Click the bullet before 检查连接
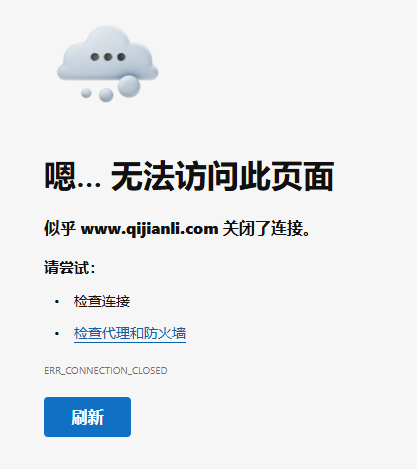Image resolution: width=417 pixels, height=469 pixels. pos(57,302)
